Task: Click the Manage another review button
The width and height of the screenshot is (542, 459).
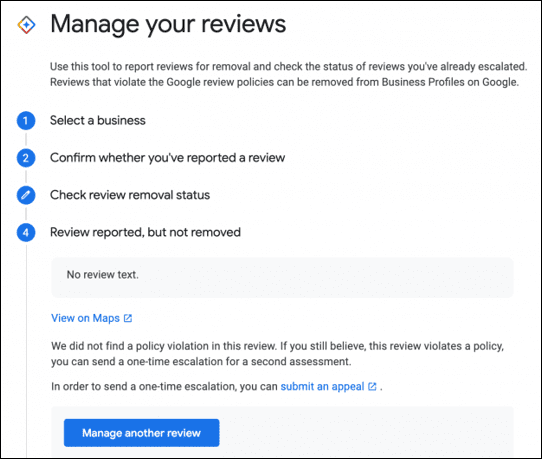Action: click(141, 433)
